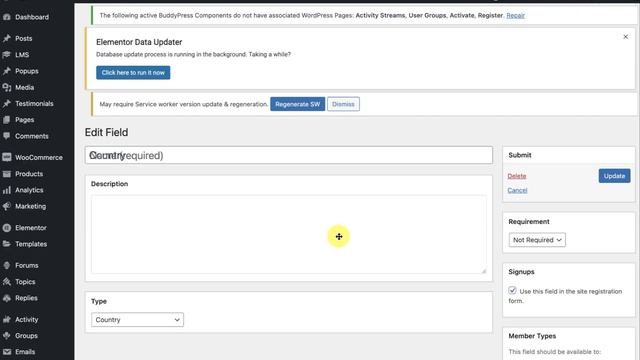Open Popups menu item
Screen dimensions: 640x360
tap(27, 71)
